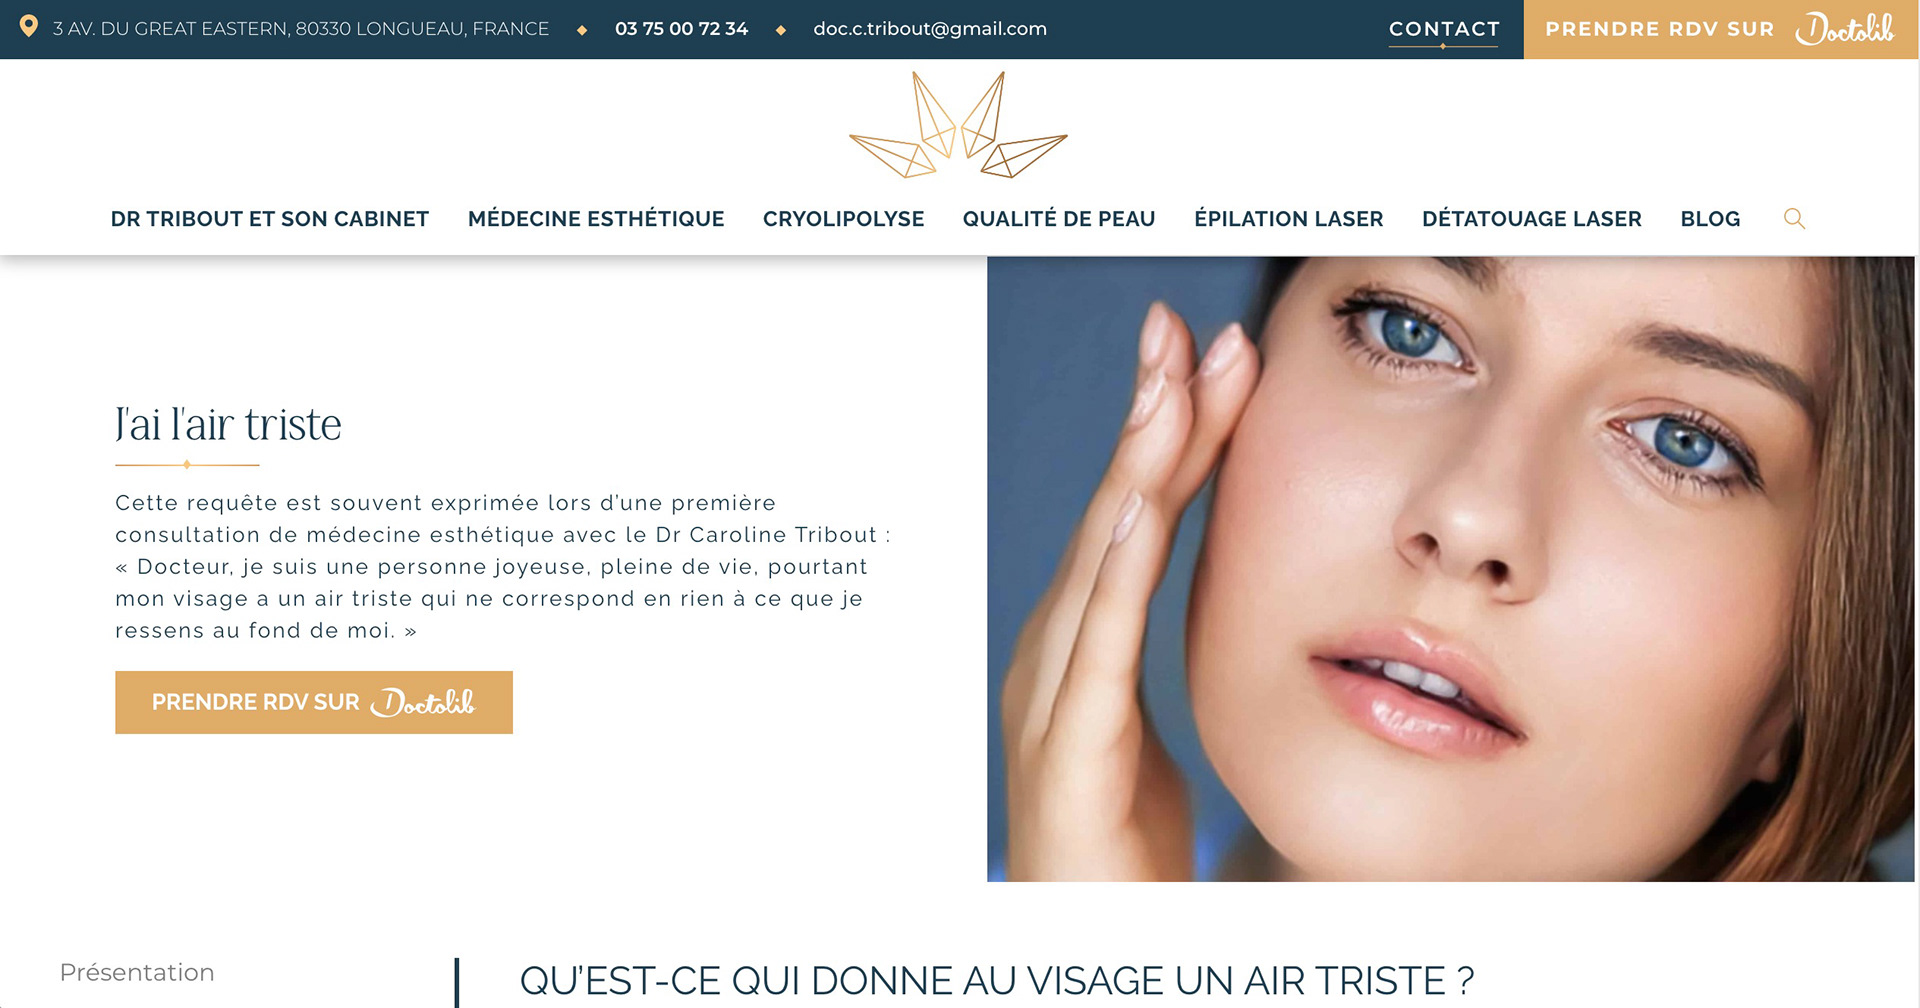The height and width of the screenshot is (1008, 1920).
Task: Go to Détatouage Laser section
Action: 1532,219
